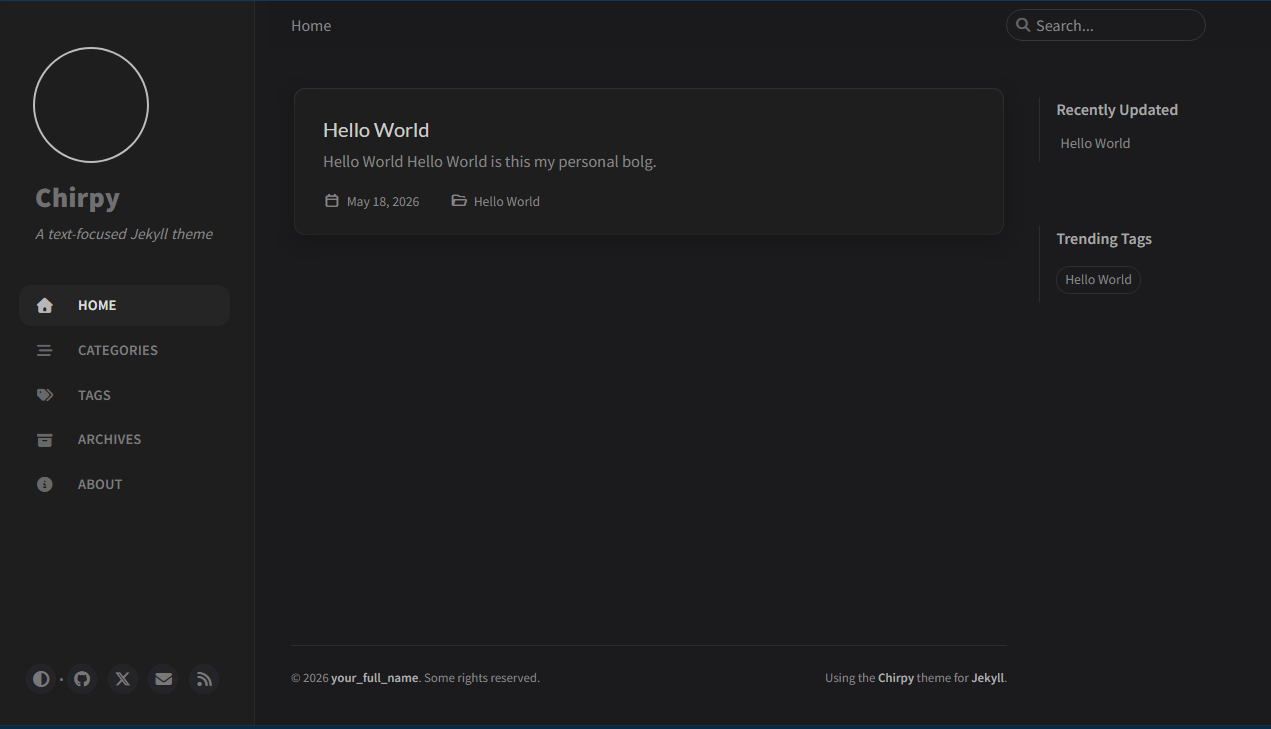
Task: Click the Tags icon in sidebar
Action: (45, 395)
